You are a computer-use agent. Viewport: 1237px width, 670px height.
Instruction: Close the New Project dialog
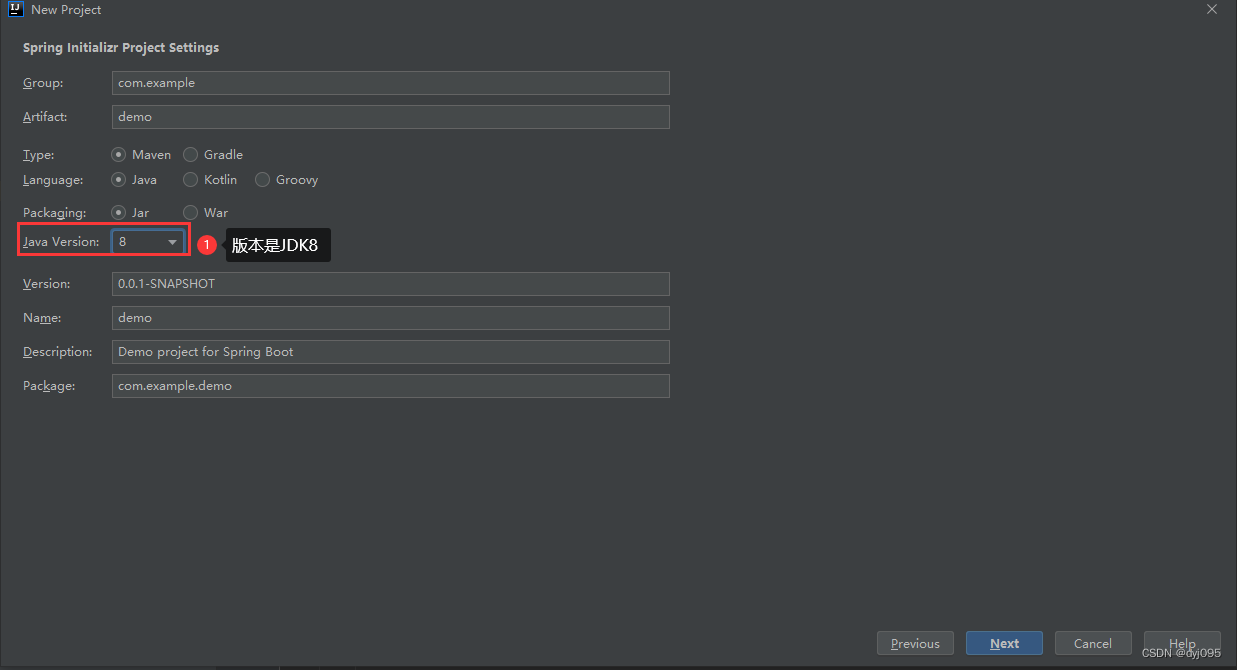coord(1211,9)
